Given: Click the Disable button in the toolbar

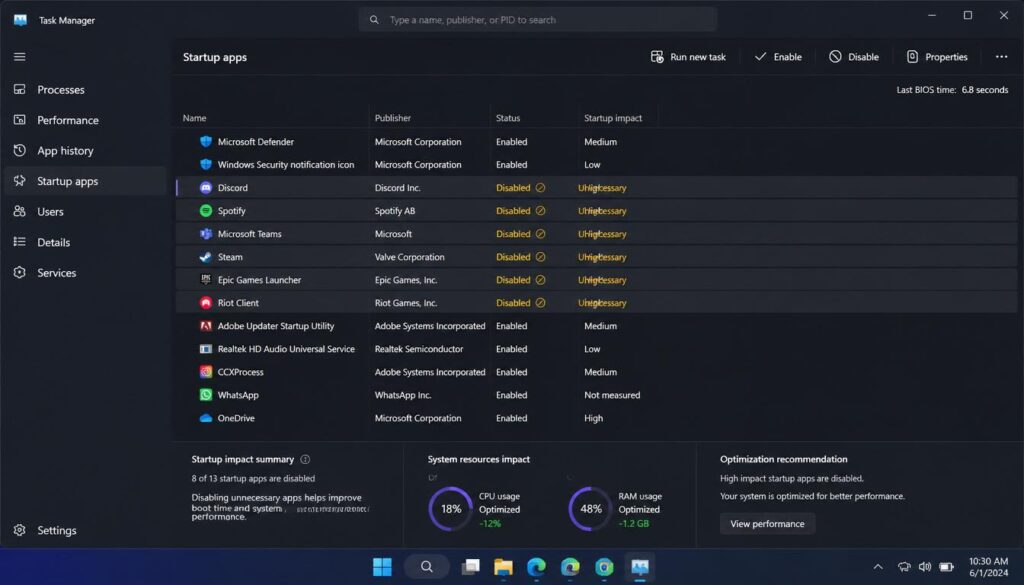Looking at the screenshot, I should tap(854, 57).
